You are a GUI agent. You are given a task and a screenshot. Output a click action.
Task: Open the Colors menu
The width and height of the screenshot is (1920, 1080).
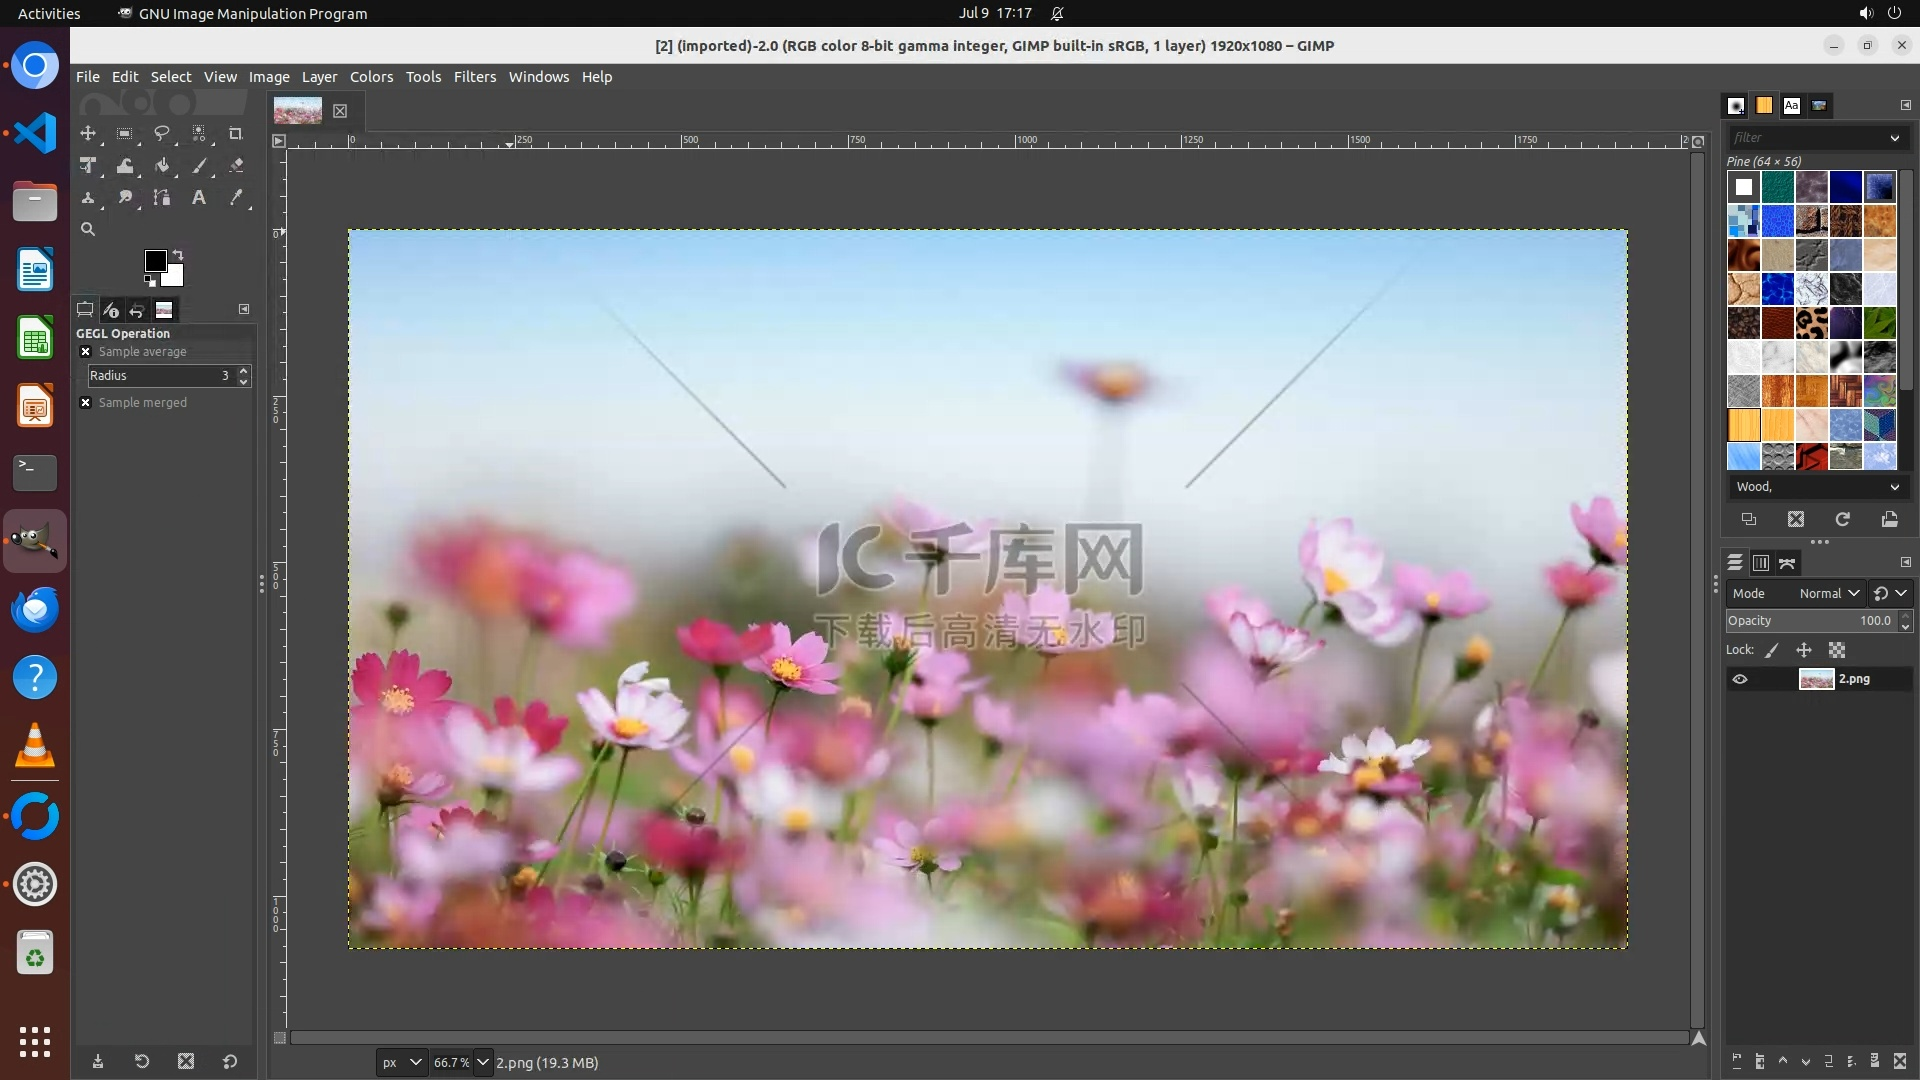click(x=371, y=77)
